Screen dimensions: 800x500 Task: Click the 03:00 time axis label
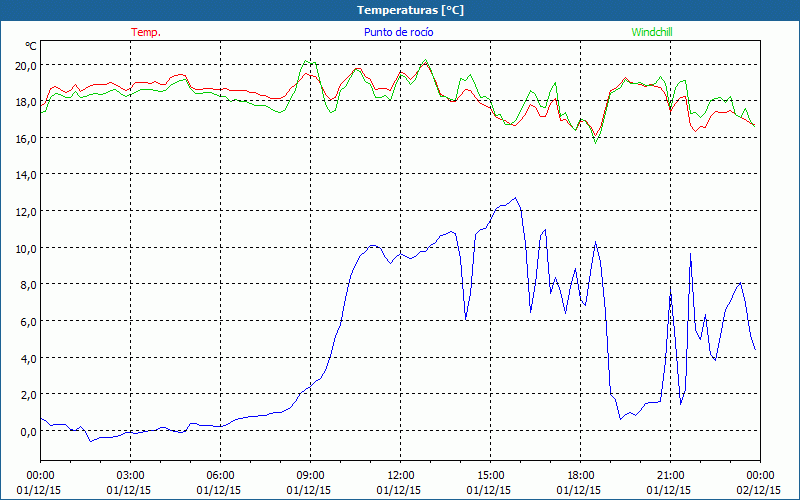tap(130, 476)
